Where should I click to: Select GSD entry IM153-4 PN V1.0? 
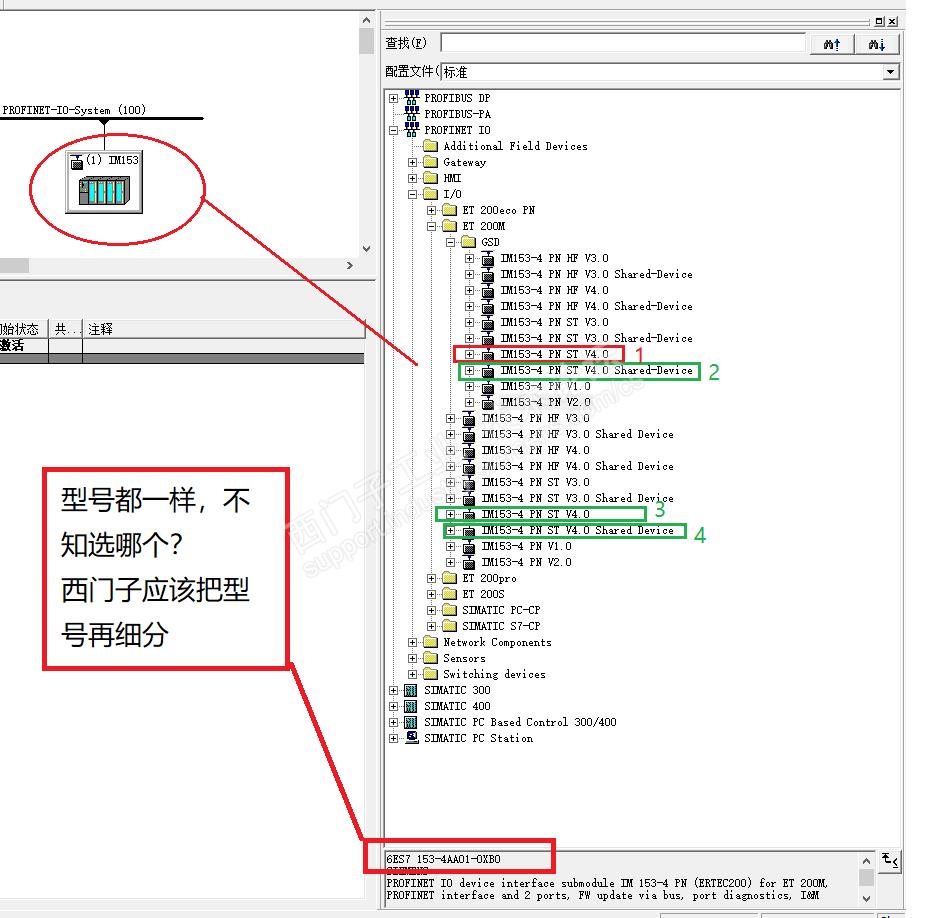tap(546, 386)
